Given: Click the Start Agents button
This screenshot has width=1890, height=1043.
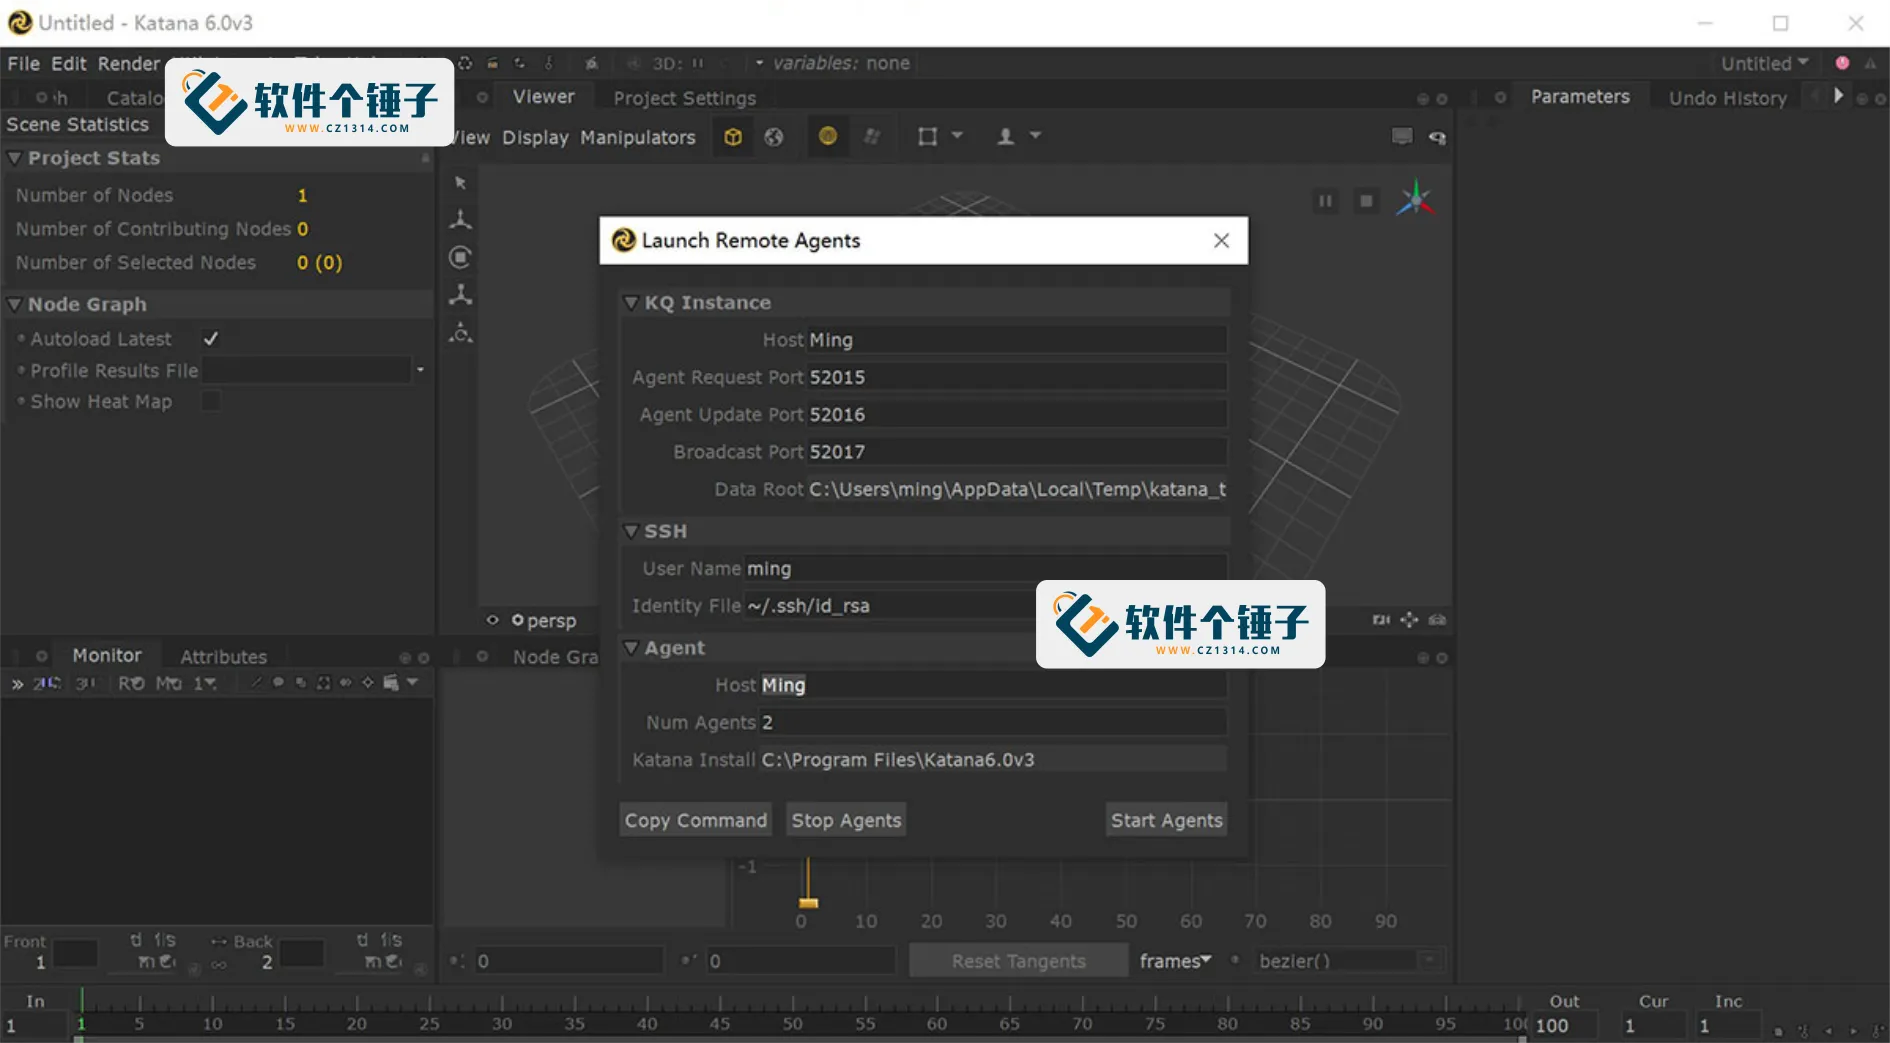Looking at the screenshot, I should click(1166, 820).
